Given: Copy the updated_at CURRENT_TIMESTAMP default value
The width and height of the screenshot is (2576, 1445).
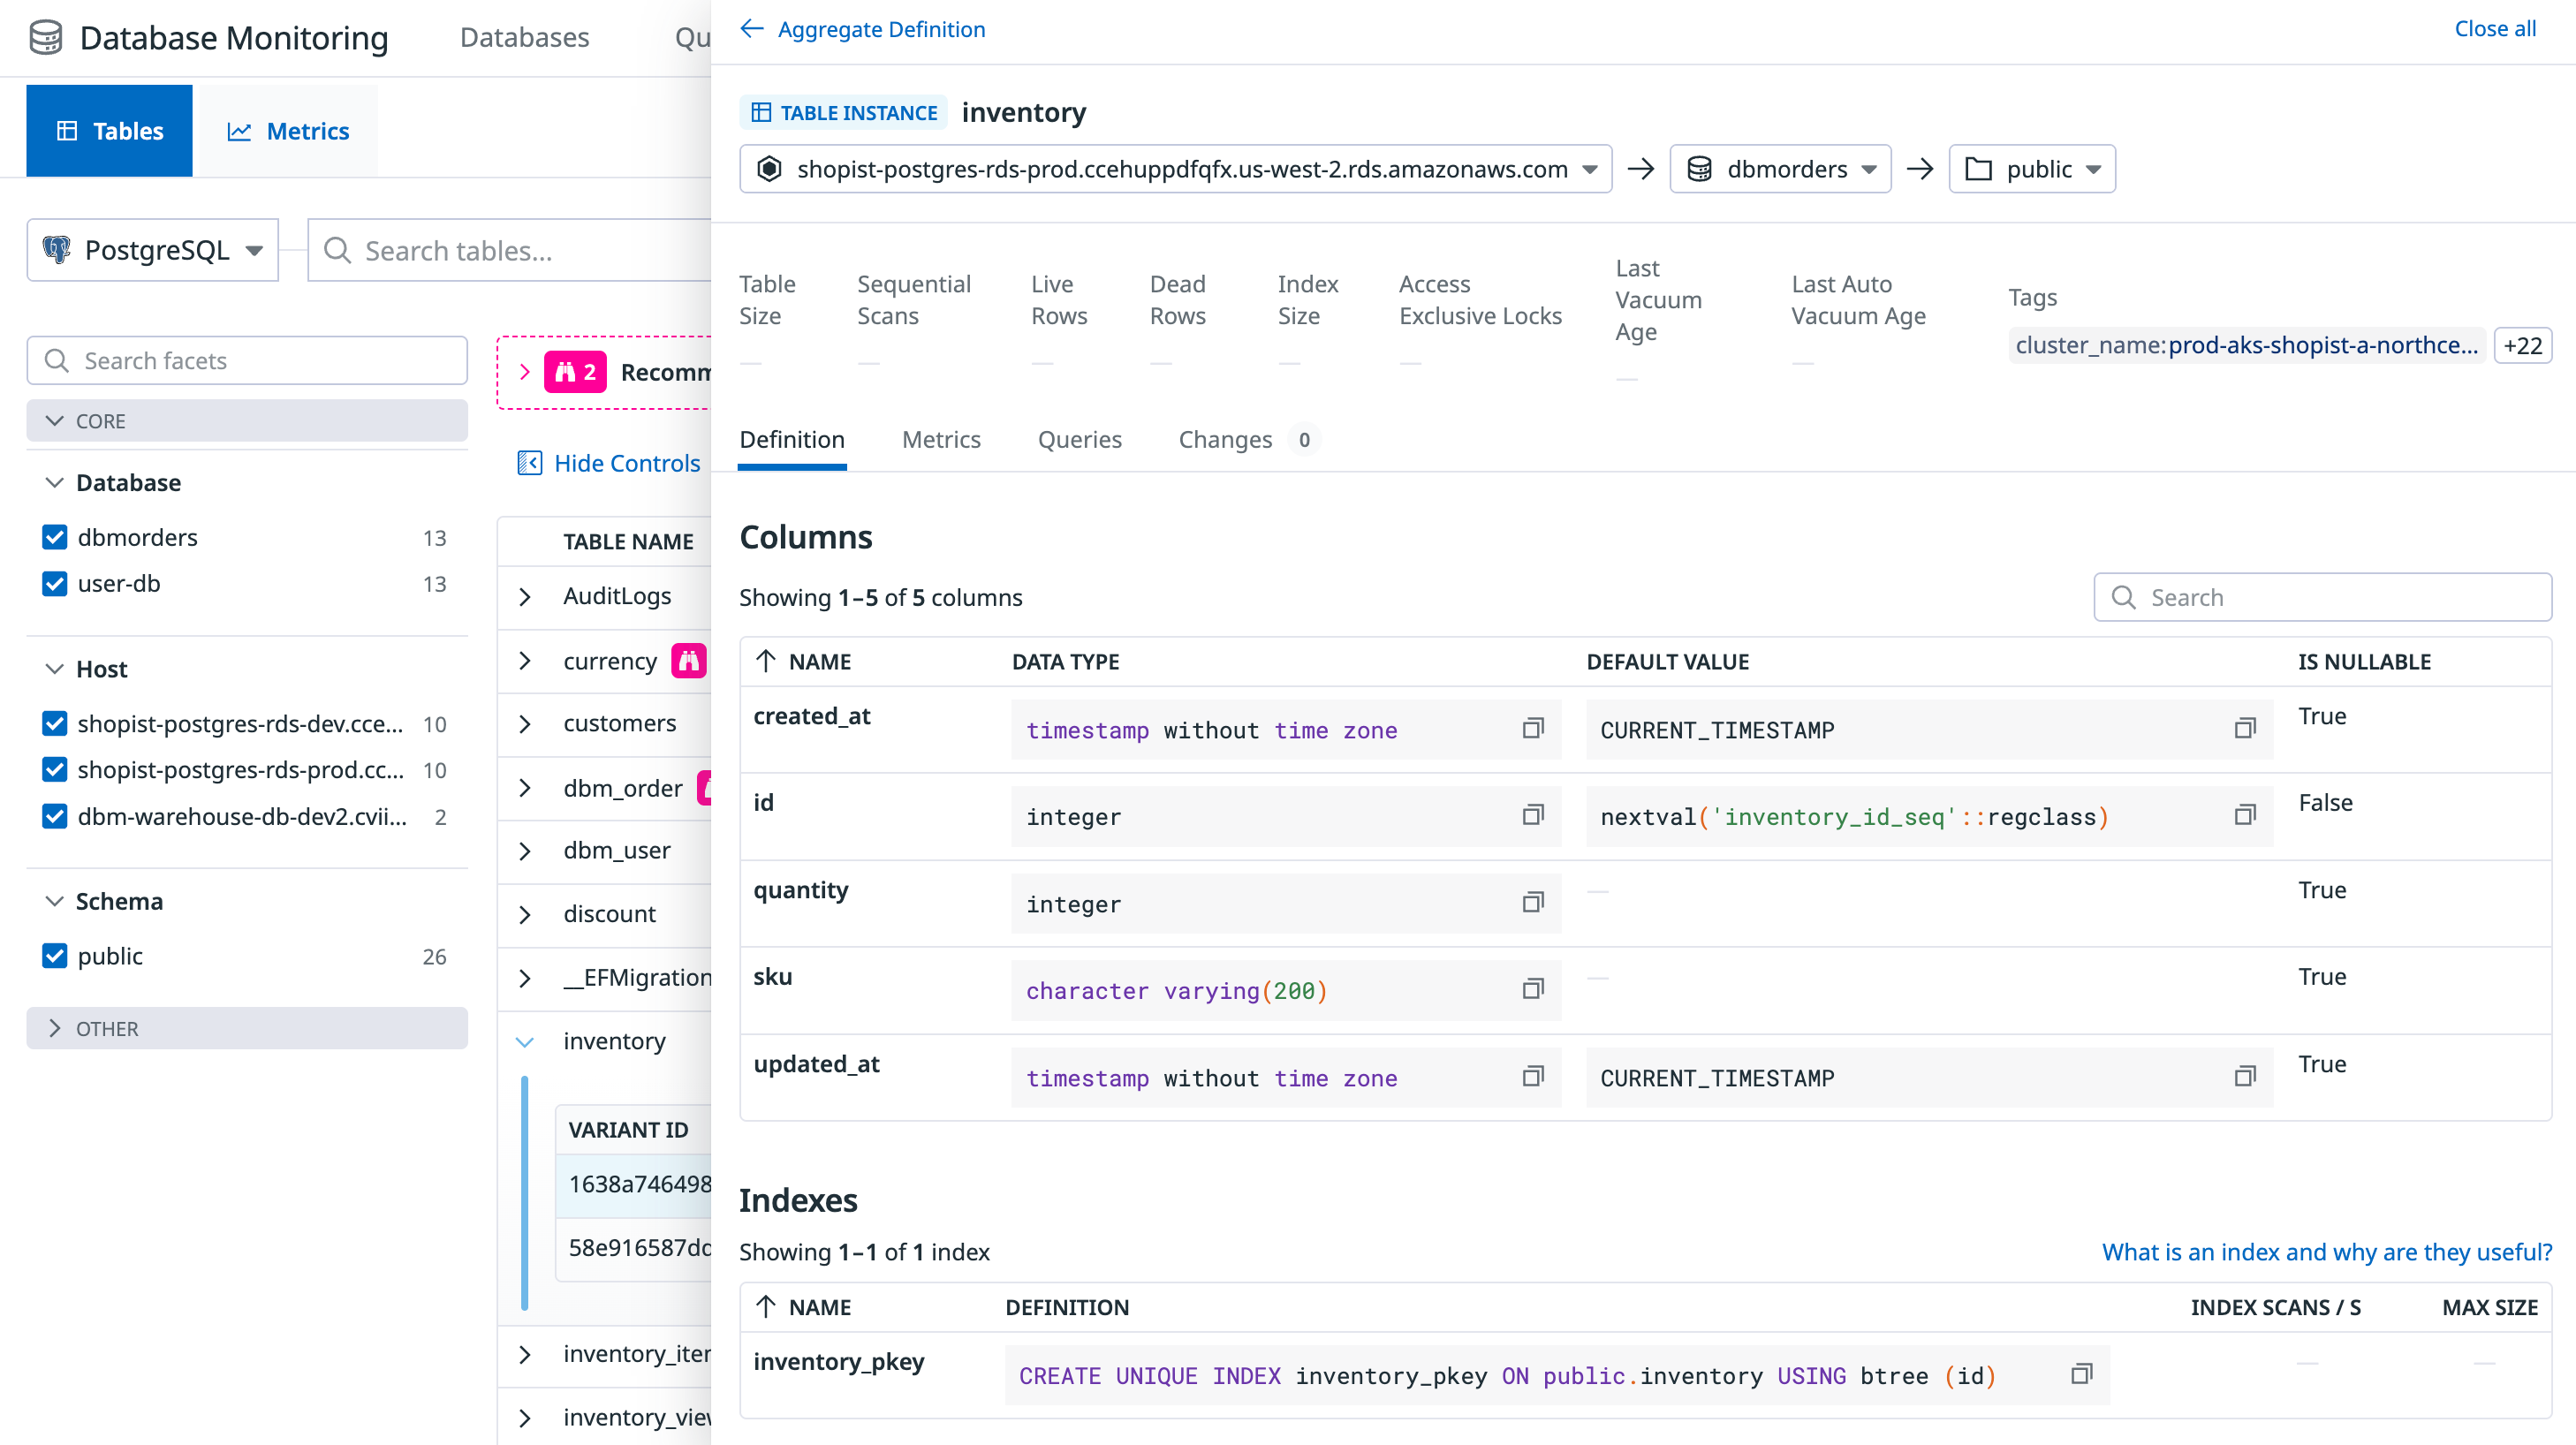Looking at the screenshot, I should click(2244, 1077).
